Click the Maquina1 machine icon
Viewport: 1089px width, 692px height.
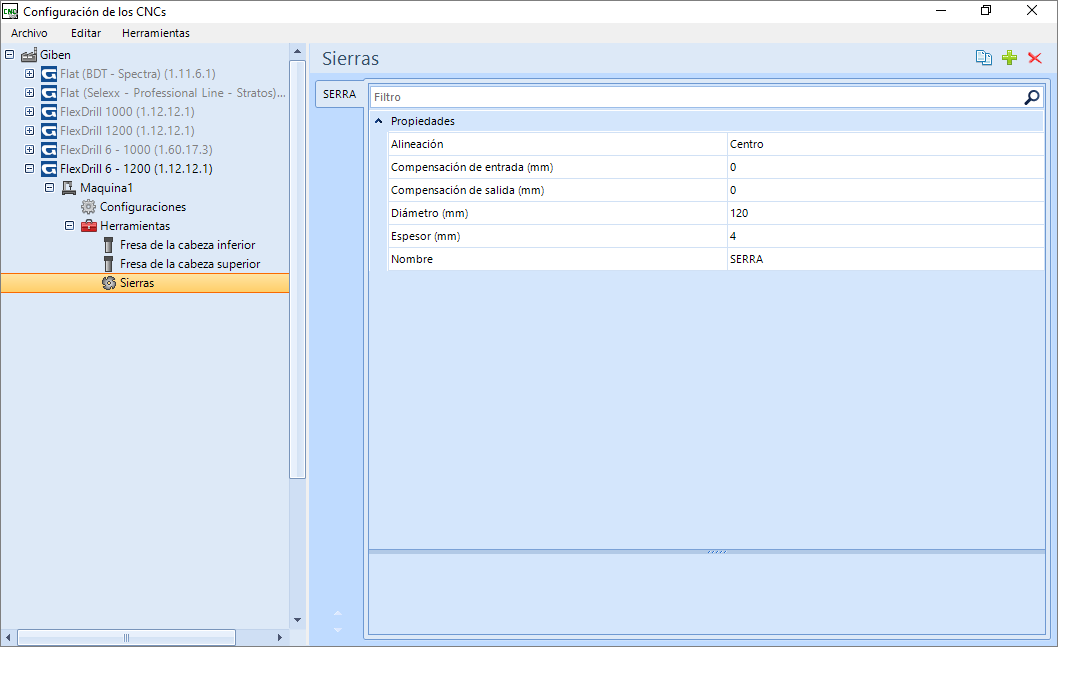pyautogui.click(x=69, y=188)
